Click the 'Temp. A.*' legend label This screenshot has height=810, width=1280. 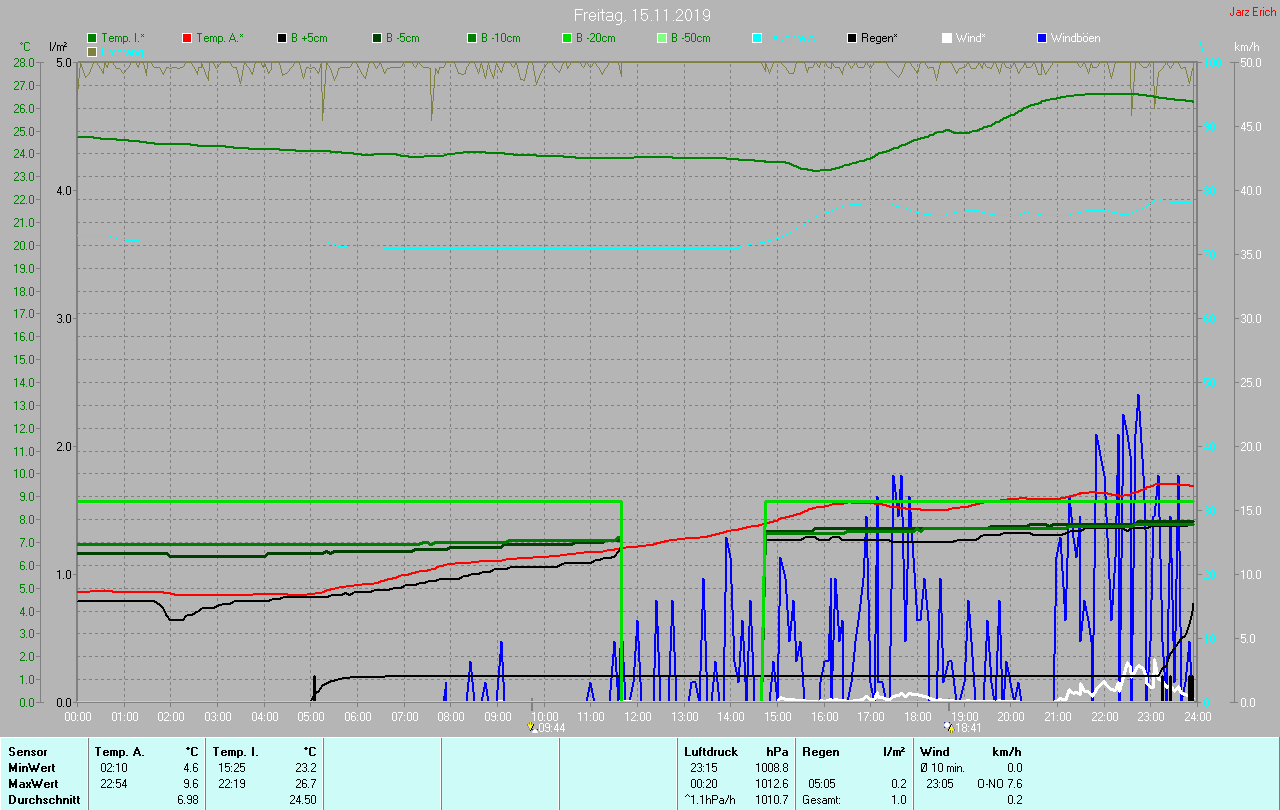coord(220,38)
